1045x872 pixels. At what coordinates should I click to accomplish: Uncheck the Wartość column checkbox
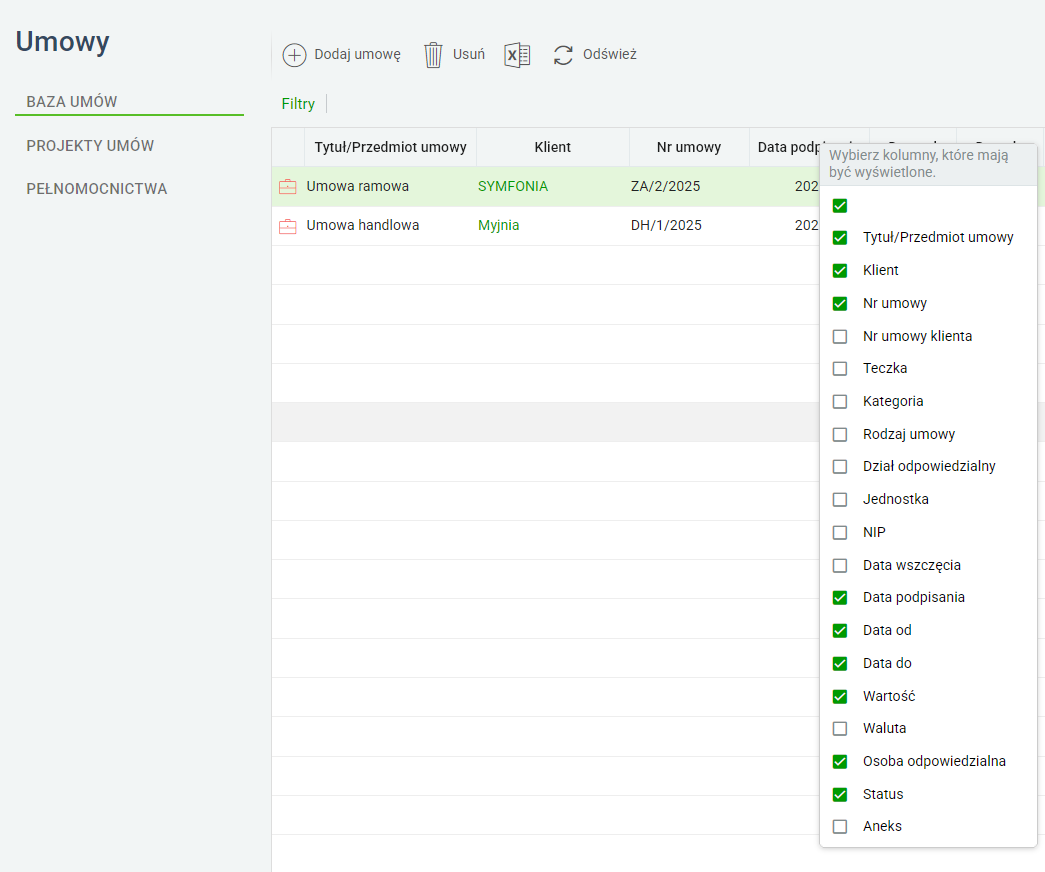pos(840,696)
